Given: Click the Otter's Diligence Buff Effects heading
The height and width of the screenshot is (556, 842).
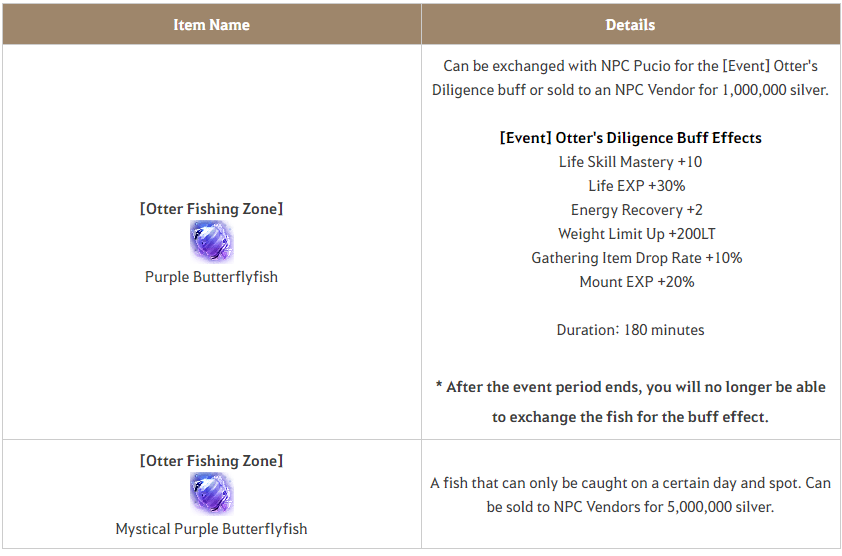Looking at the screenshot, I should [x=630, y=138].
